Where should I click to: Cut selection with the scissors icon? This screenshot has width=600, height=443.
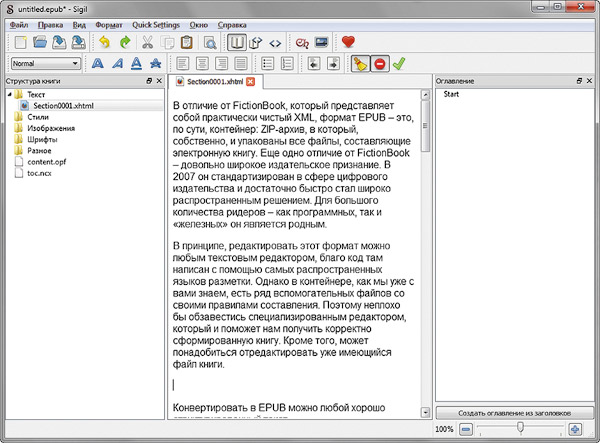point(147,42)
